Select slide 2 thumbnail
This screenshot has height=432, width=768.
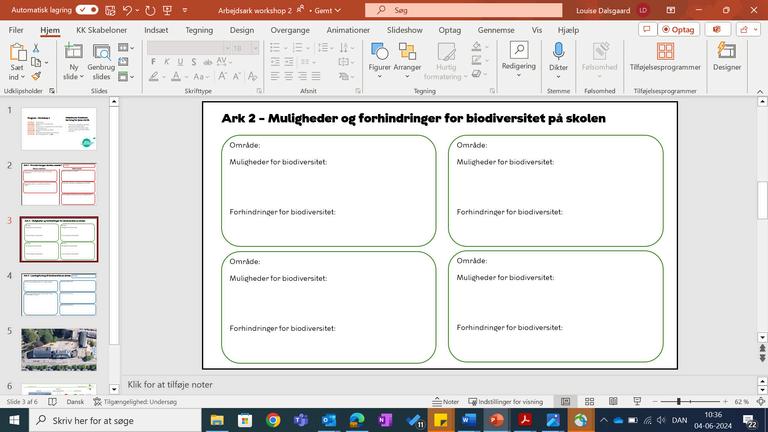tap(59, 184)
